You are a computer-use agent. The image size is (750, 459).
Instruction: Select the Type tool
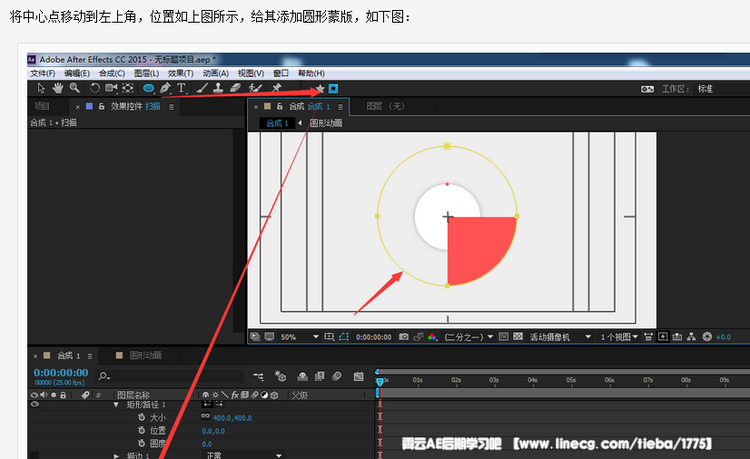coord(181,88)
